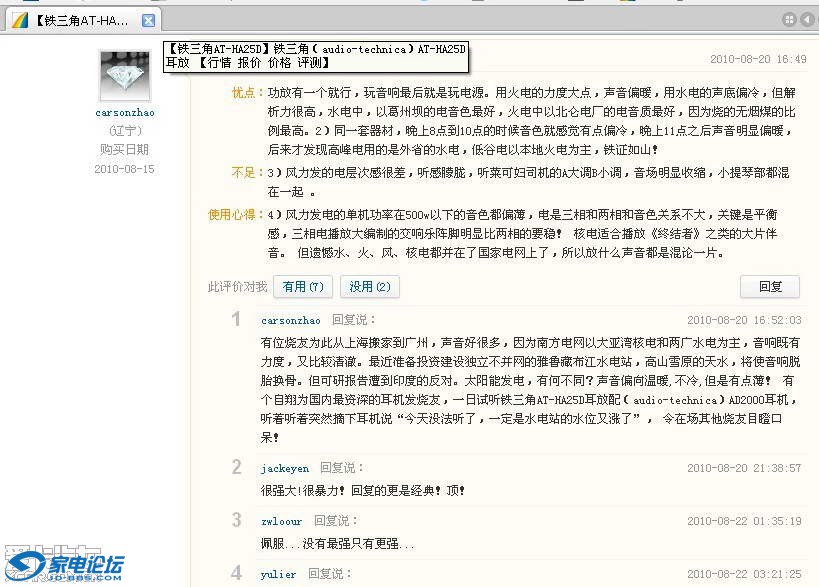Open carsonzhao link in reply 1

click(x=291, y=320)
